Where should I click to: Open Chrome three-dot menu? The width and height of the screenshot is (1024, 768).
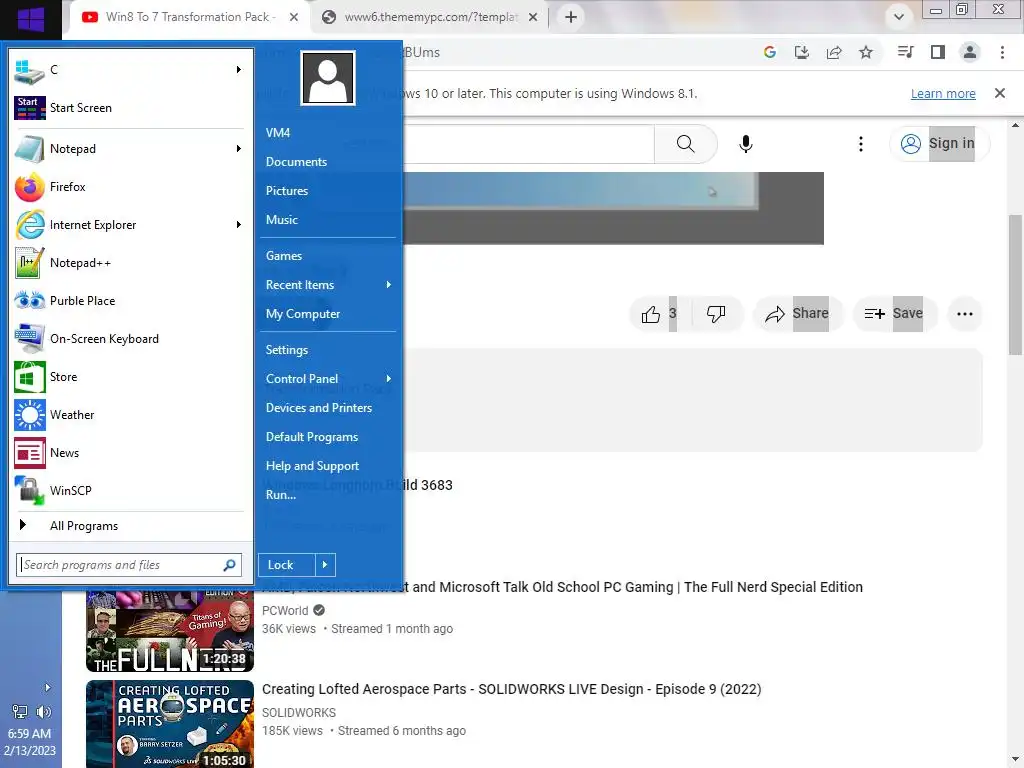tap(1002, 52)
